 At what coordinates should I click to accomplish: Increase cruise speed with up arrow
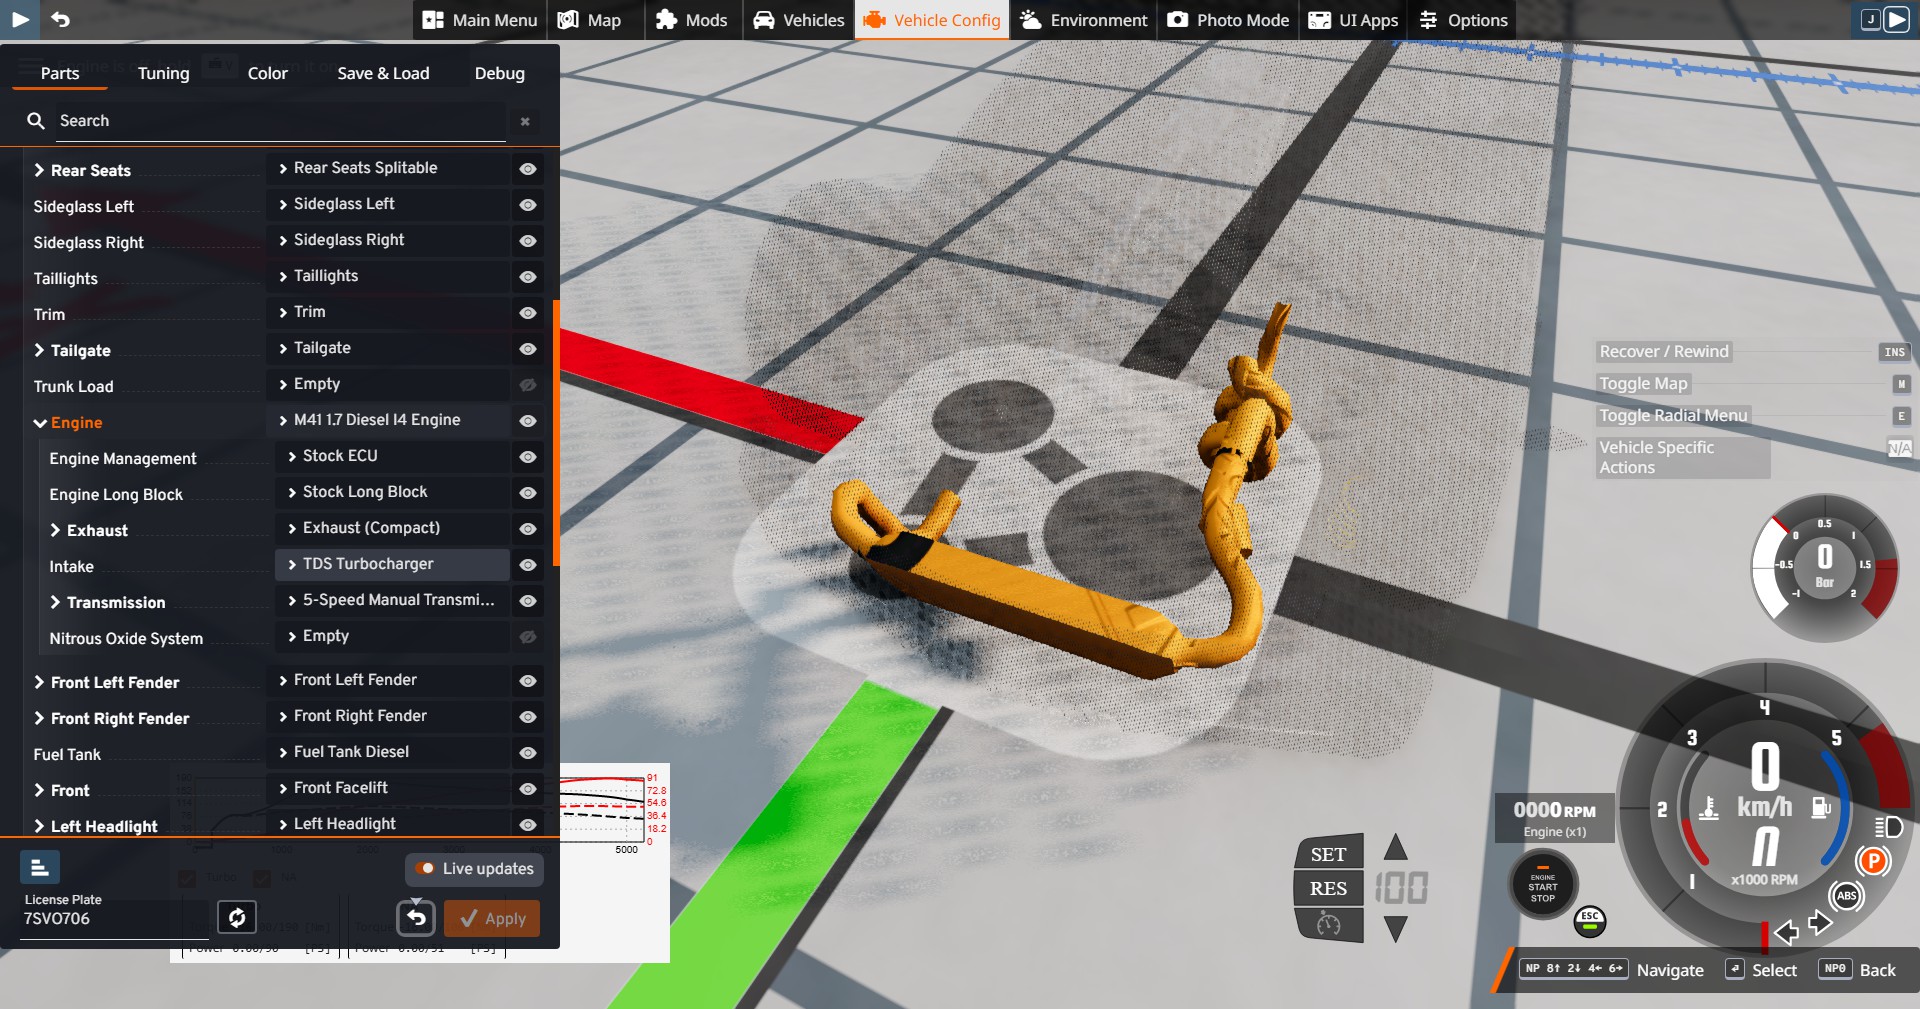coord(1396,848)
